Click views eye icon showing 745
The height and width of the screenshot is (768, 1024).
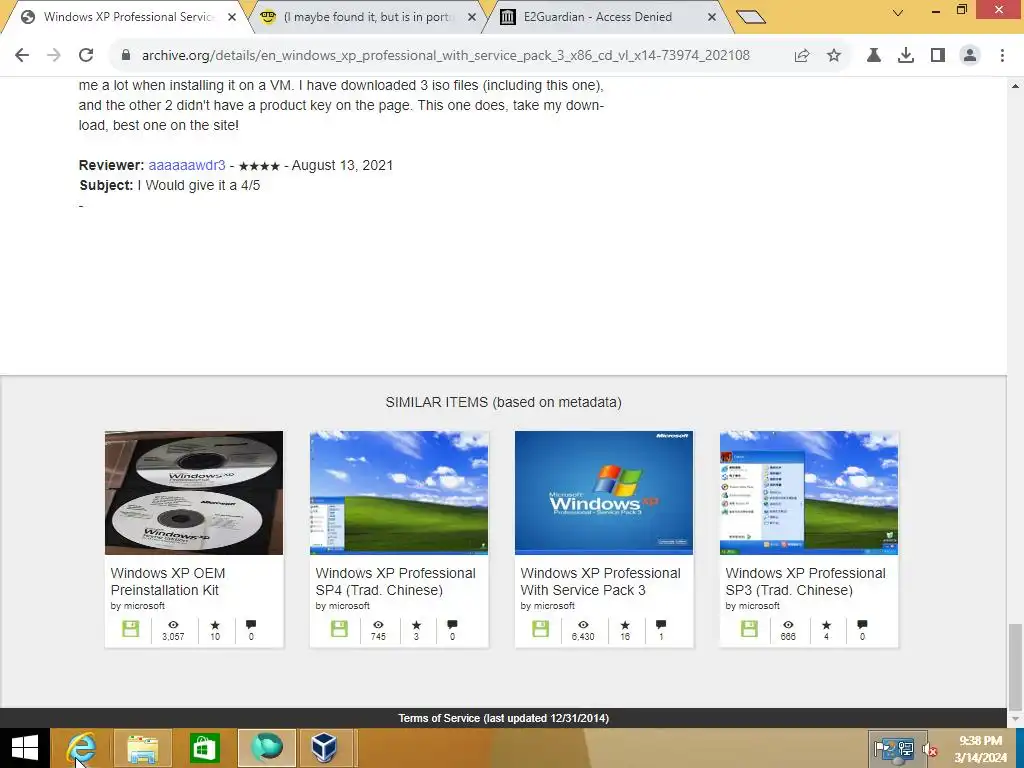click(x=378, y=625)
